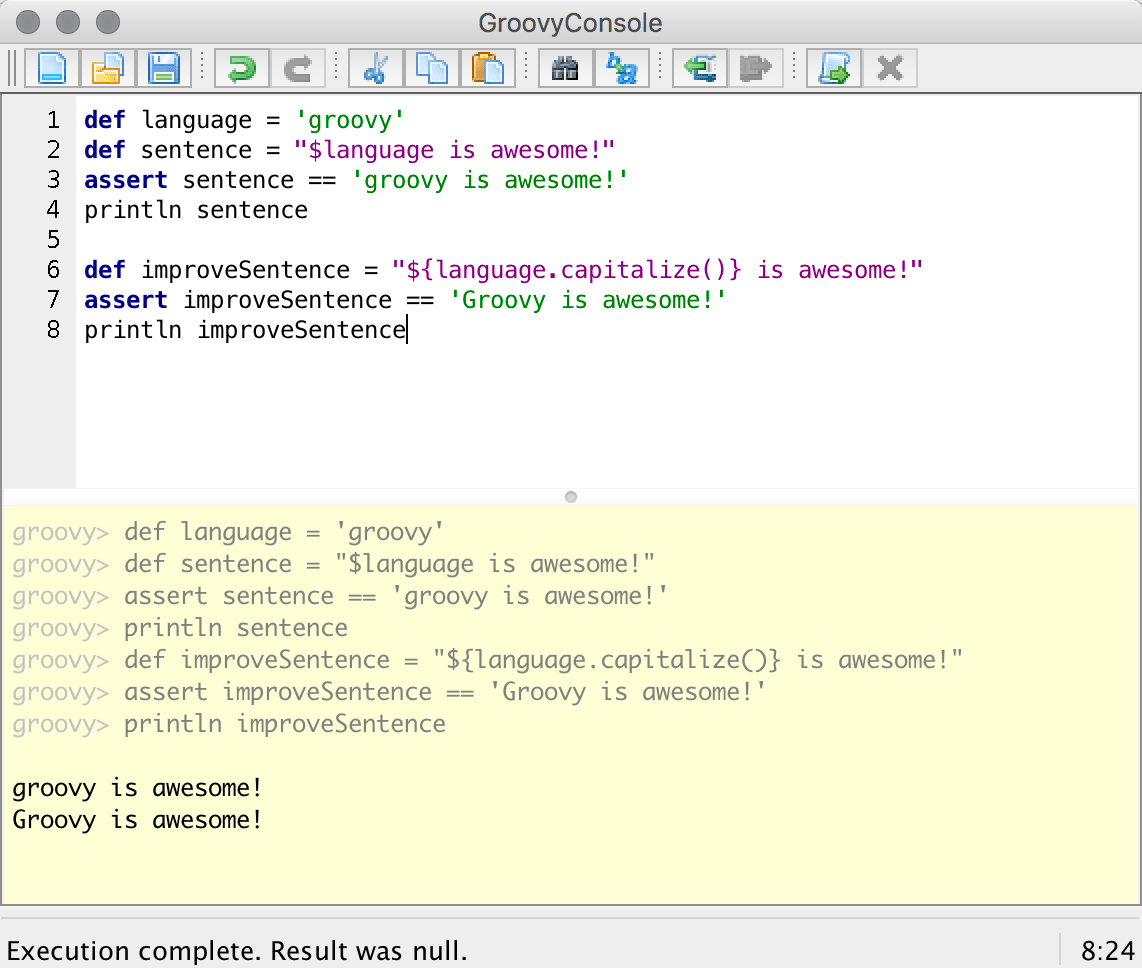Click result 'groovy is awesome!' lowercase
The width and height of the screenshot is (1142, 968).
(137, 788)
